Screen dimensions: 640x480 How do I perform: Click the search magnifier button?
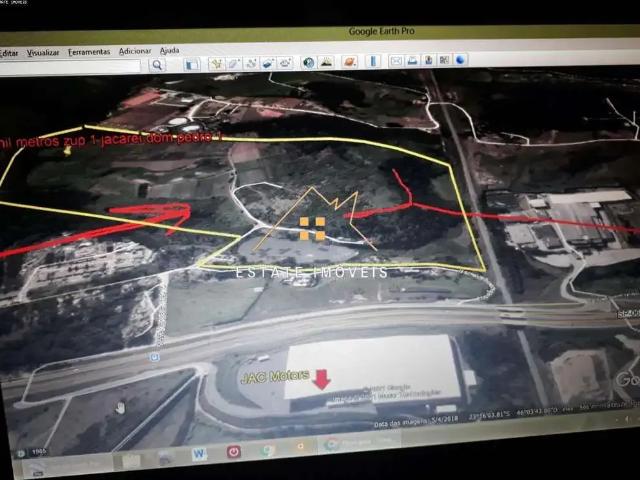[x=157, y=65]
